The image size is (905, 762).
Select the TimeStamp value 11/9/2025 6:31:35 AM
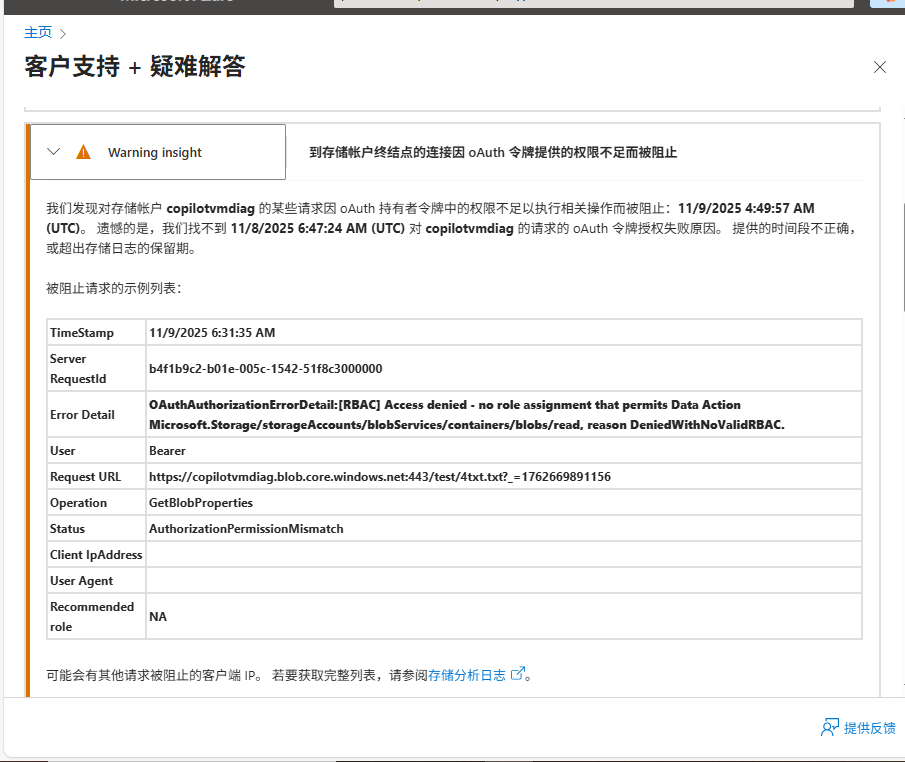click(212, 333)
